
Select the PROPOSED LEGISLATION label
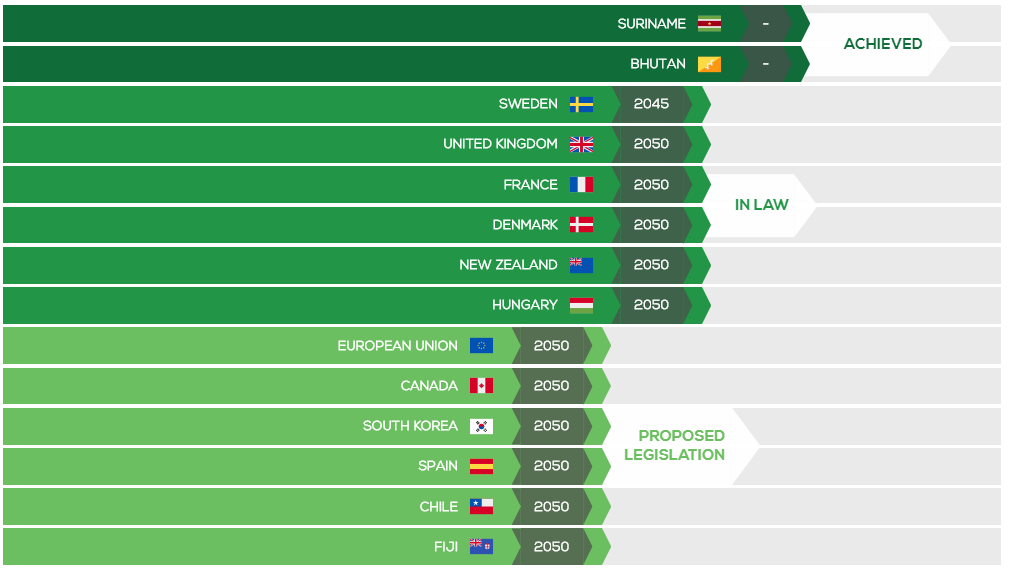point(674,445)
